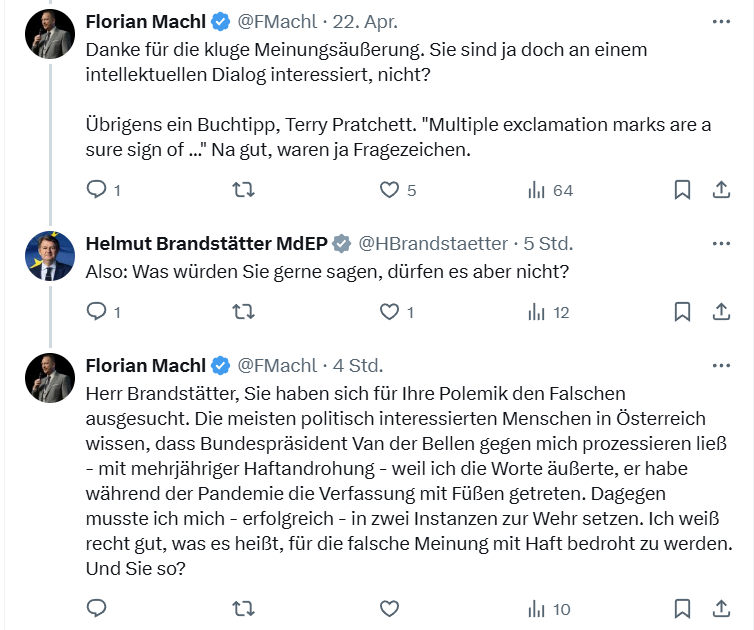Screen dimensions: 754x630
Task: Retweet the Terry Pratchett book tip tweet
Action: (242, 190)
